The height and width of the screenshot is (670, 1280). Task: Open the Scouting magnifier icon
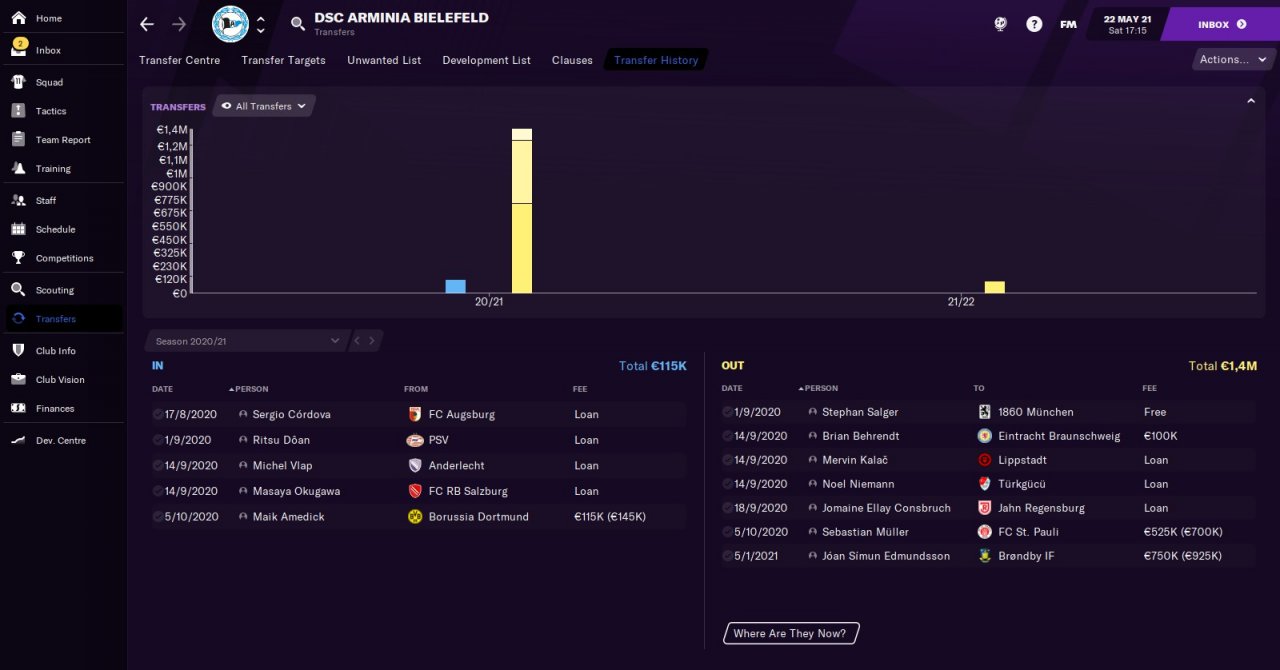point(18,290)
